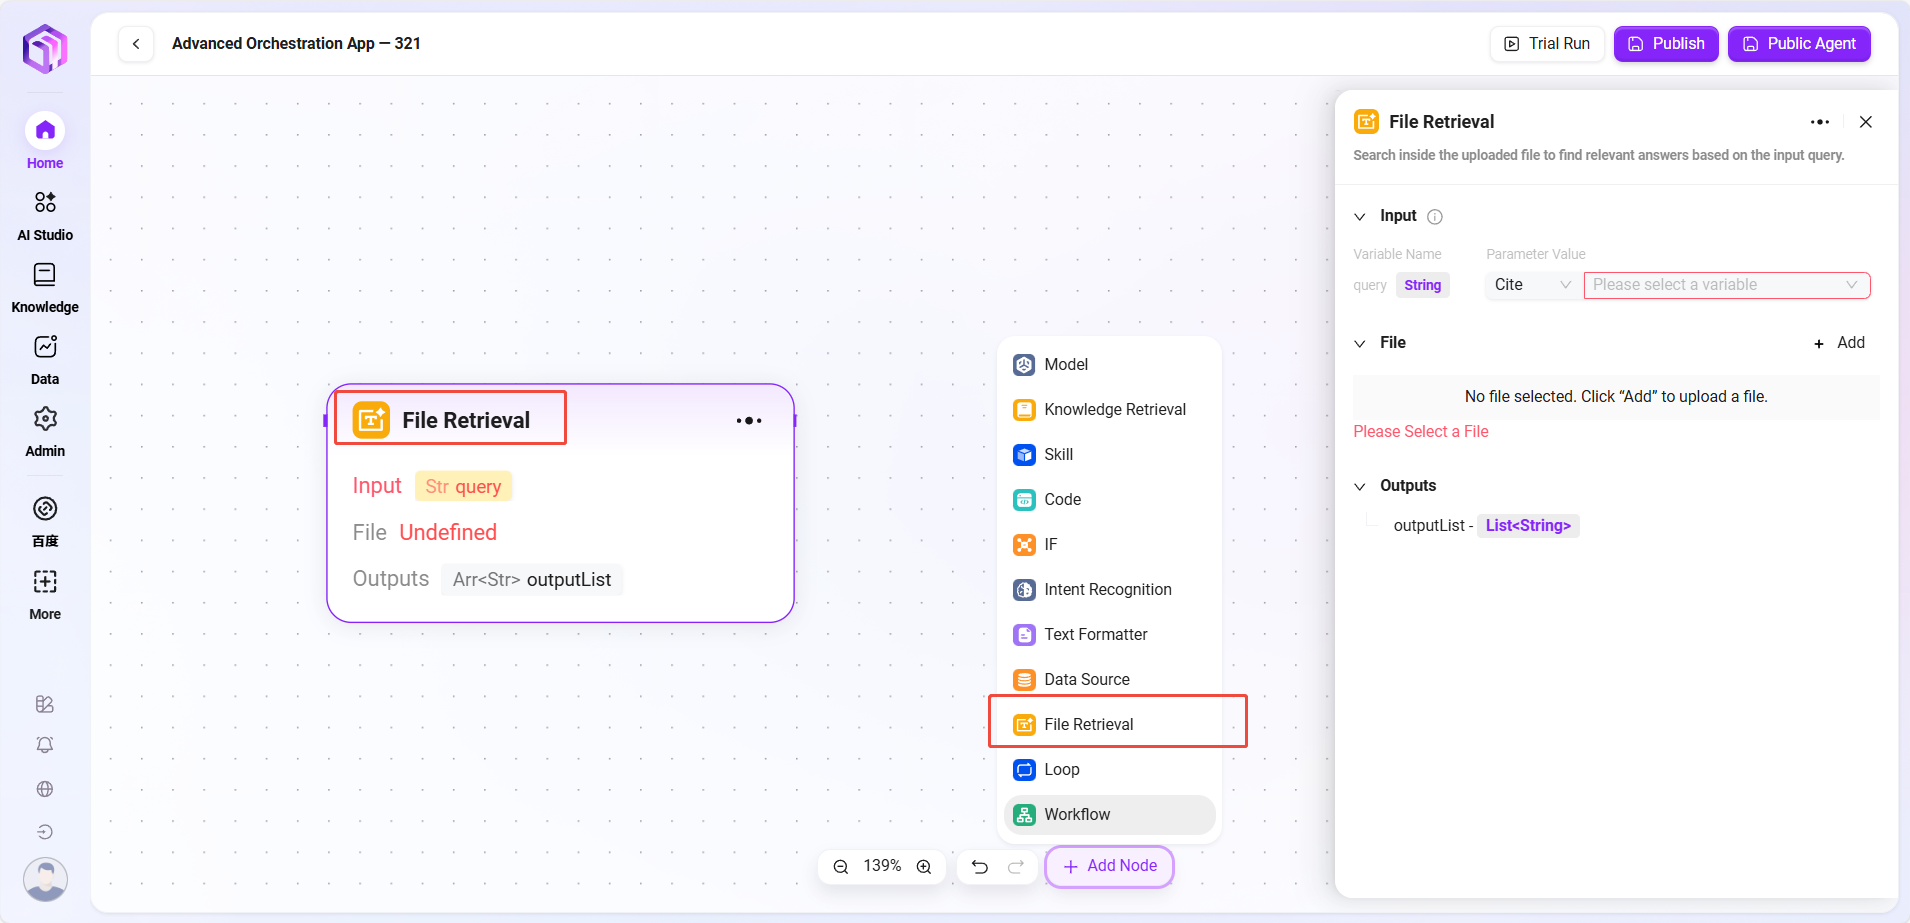Click the user avatar in sidebar

tap(45, 879)
